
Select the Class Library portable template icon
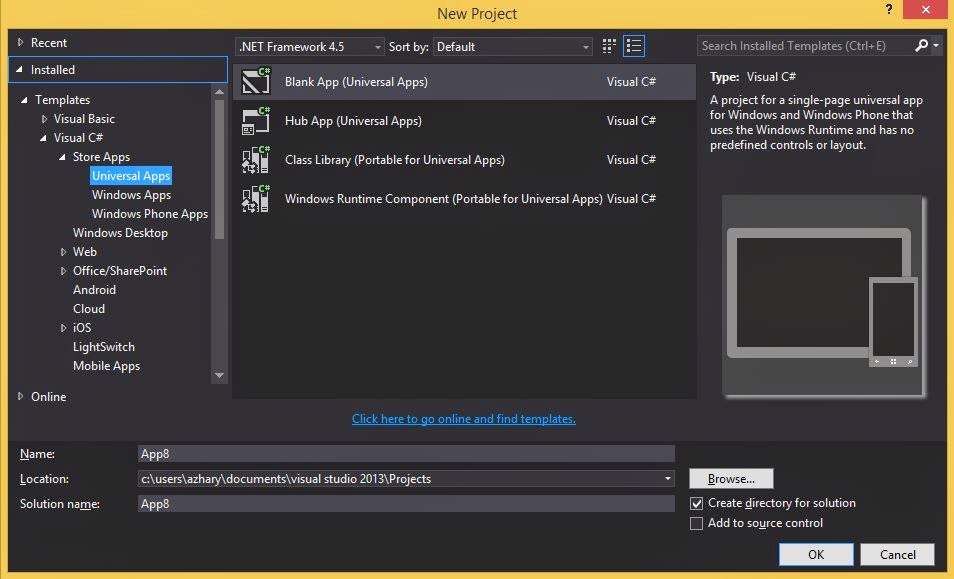click(x=256, y=160)
